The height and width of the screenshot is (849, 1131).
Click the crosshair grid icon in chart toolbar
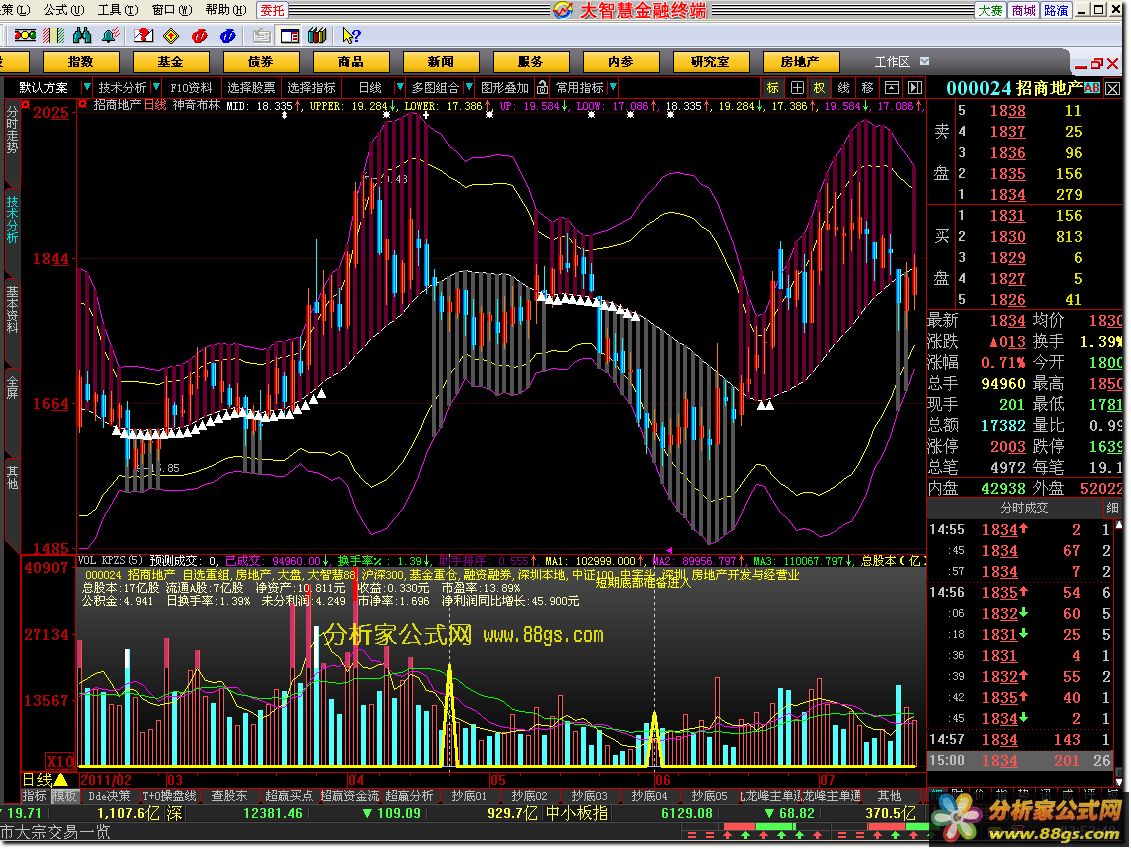(x=797, y=87)
